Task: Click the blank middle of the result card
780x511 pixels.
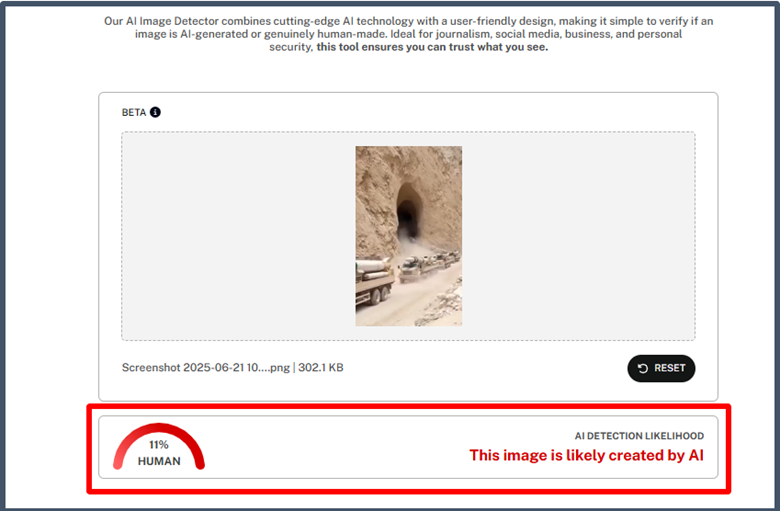Action: click(x=338, y=447)
